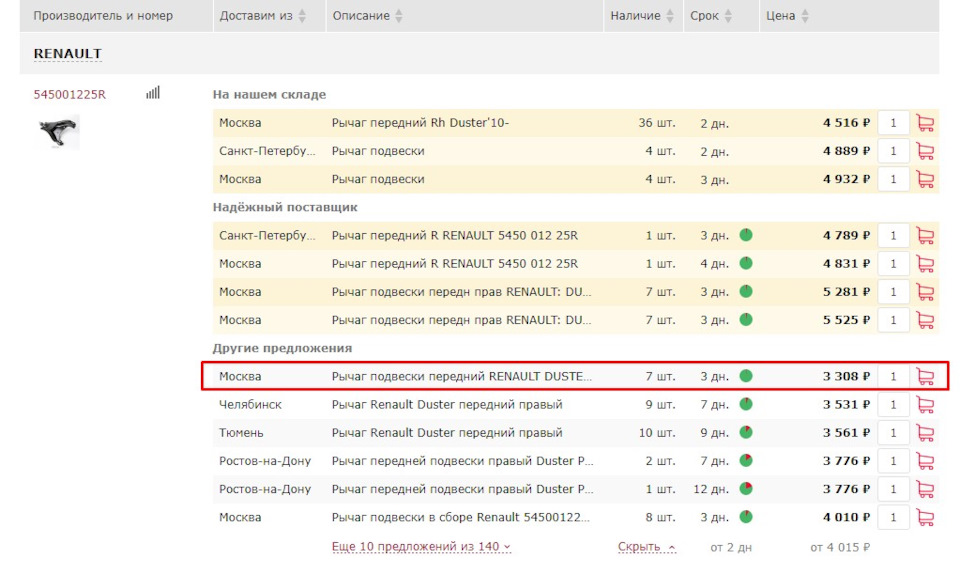Screen dimensions: 960x574
Task: Add the 4 789 ₽ offer to cart
Action: 925,236
